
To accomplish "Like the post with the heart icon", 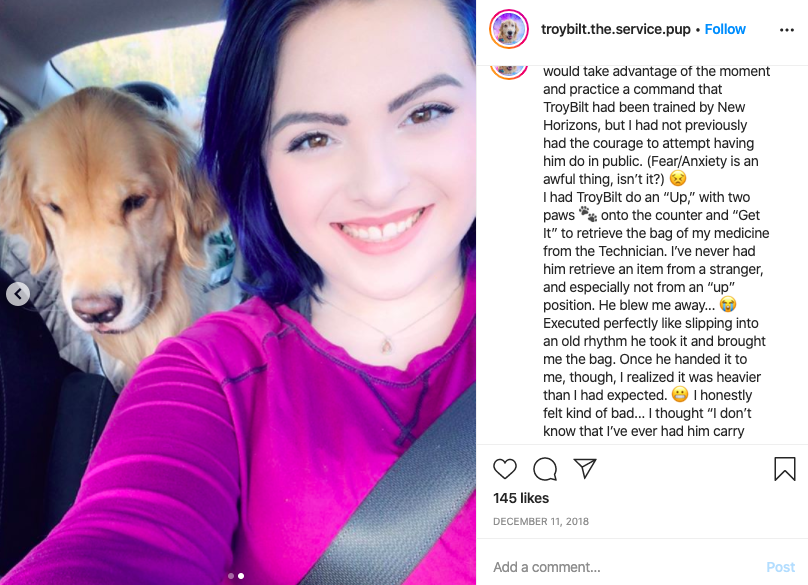I will (504, 469).
